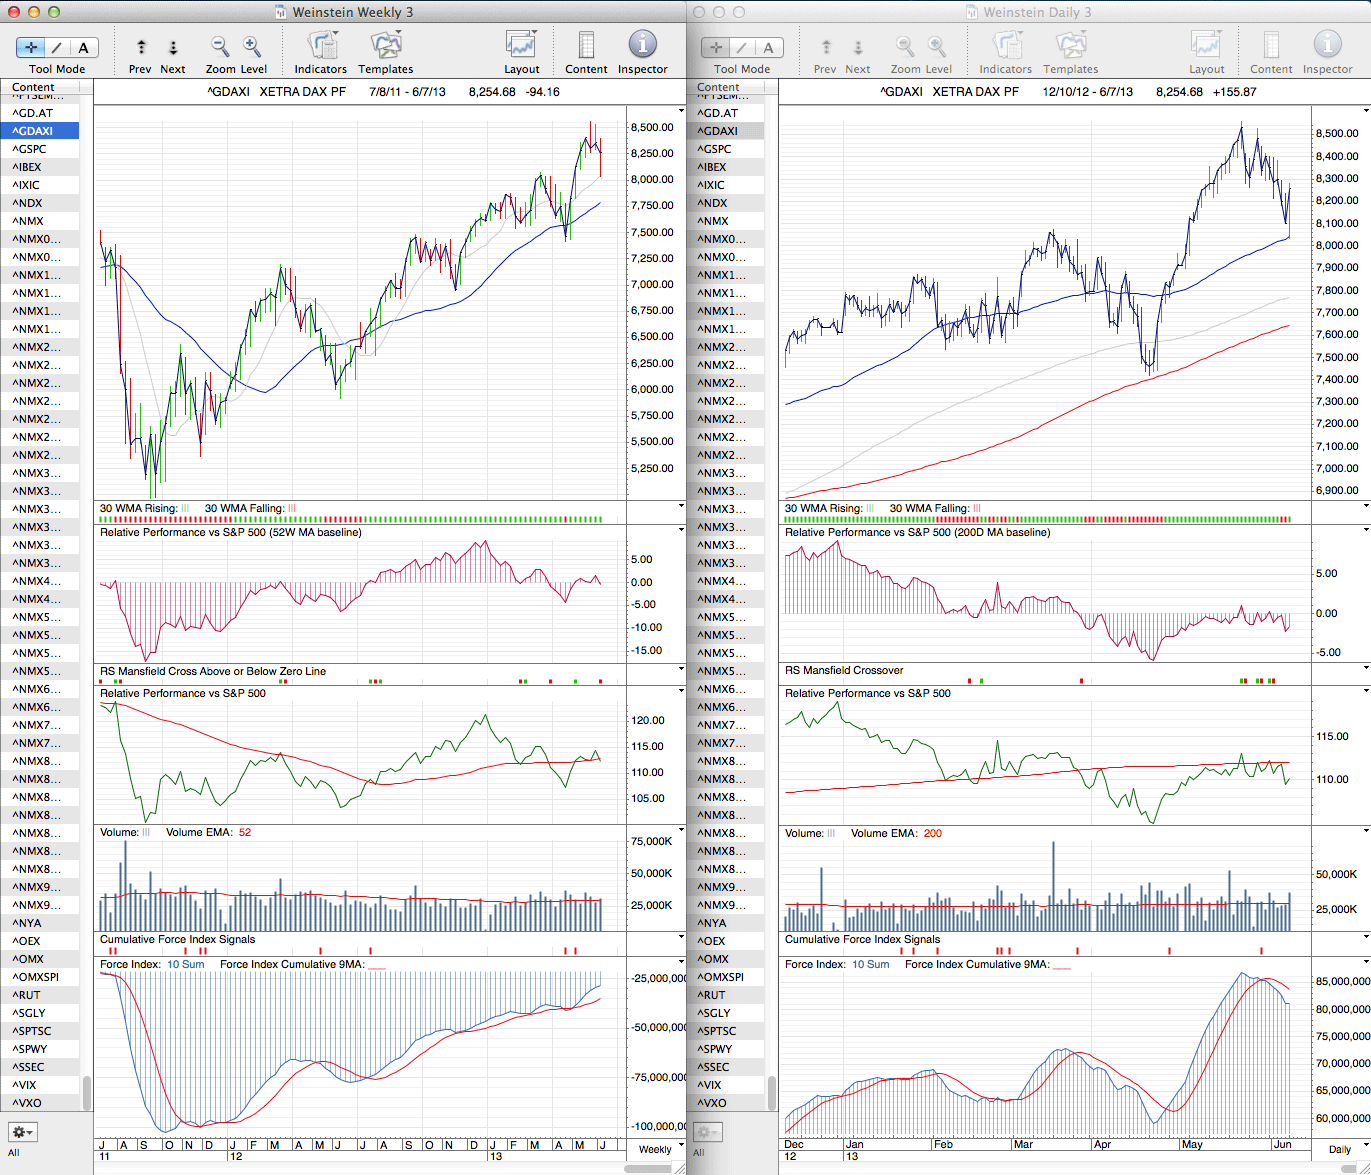Select crosshair tool mode in Weekly window
1371x1175 pixels.
pos(31,47)
